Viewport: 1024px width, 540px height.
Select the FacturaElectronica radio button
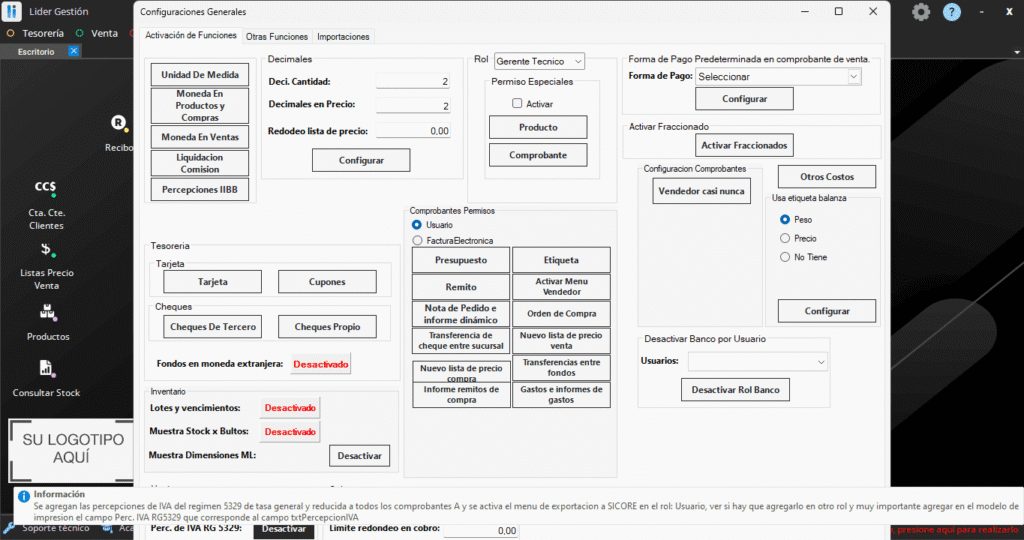(418, 240)
